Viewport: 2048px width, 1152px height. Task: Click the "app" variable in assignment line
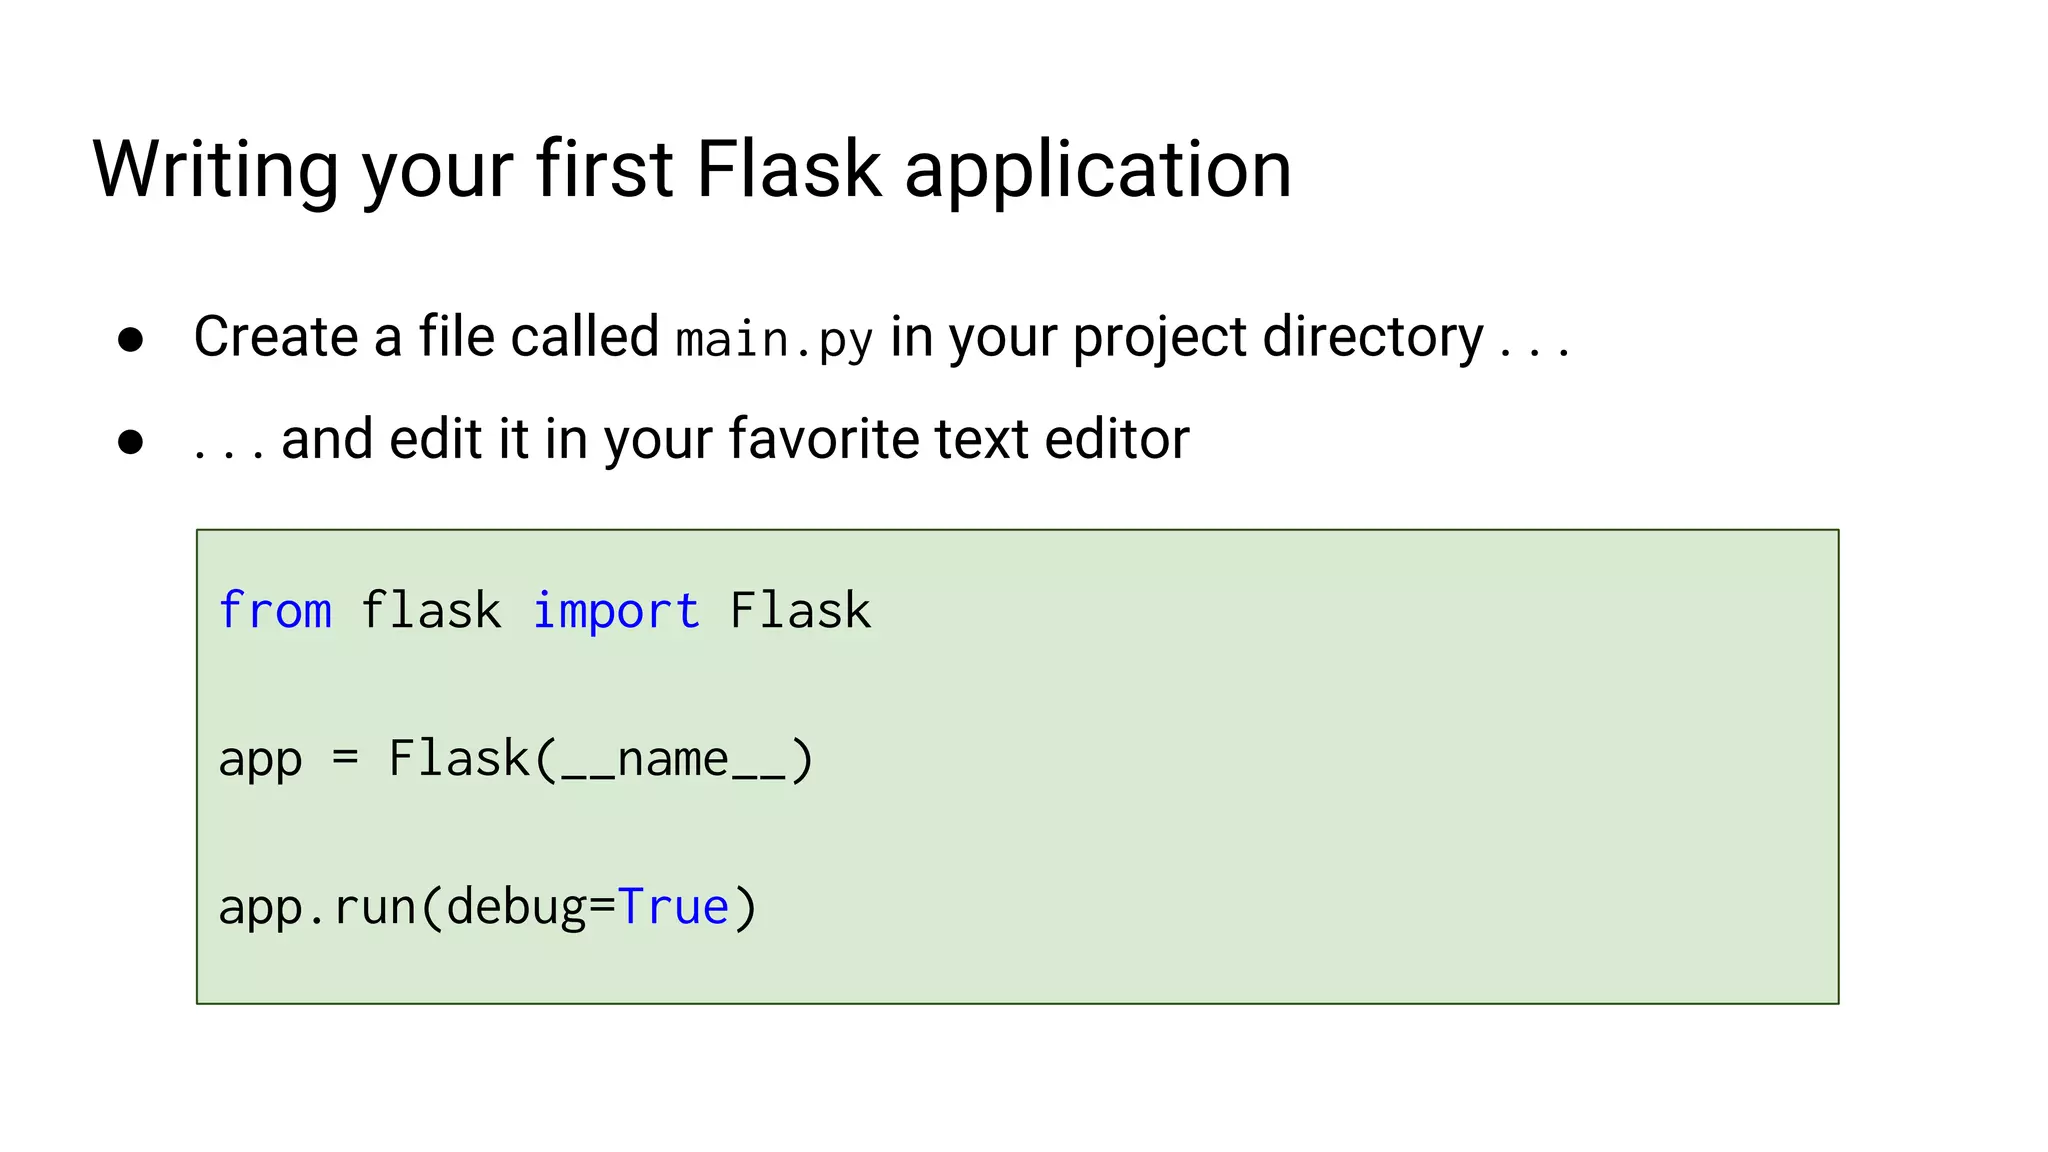(260, 760)
